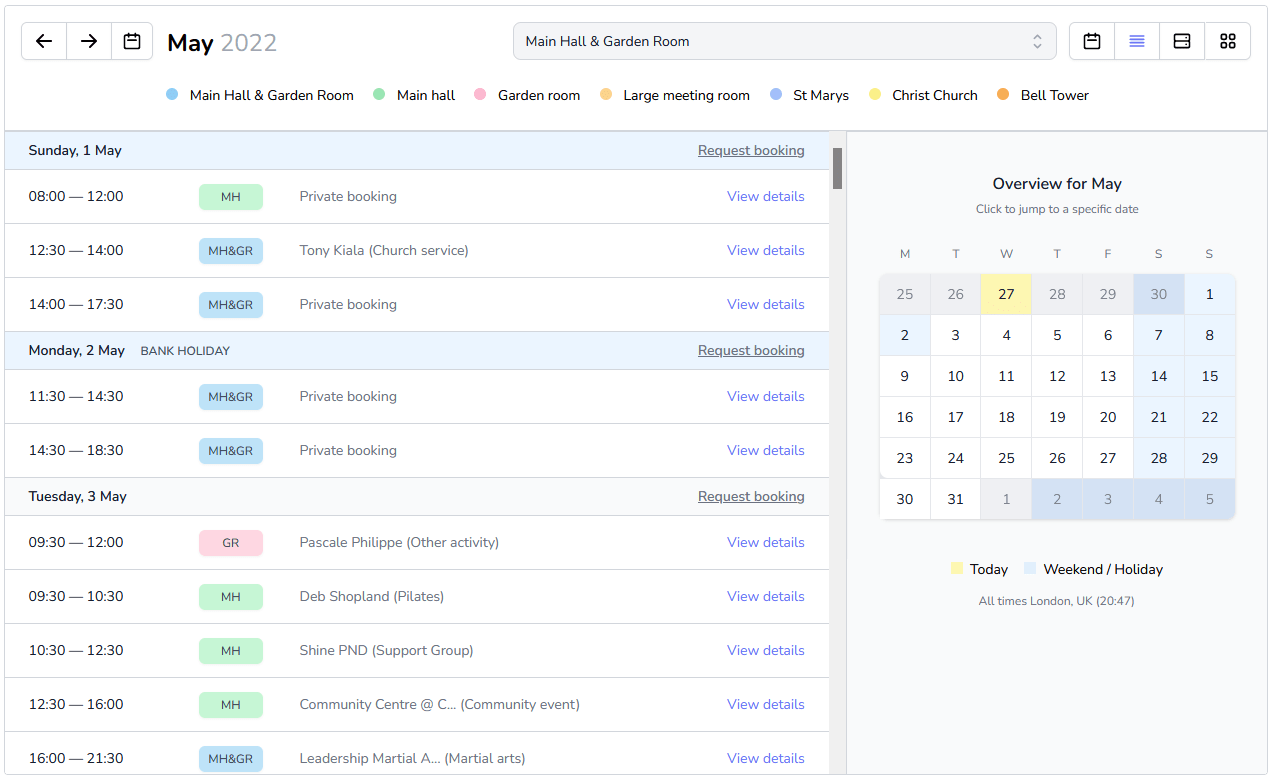The width and height of the screenshot is (1272, 778).
Task: Advance to next month with forward arrow
Action: pyautogui.click(x=88, y=41)
